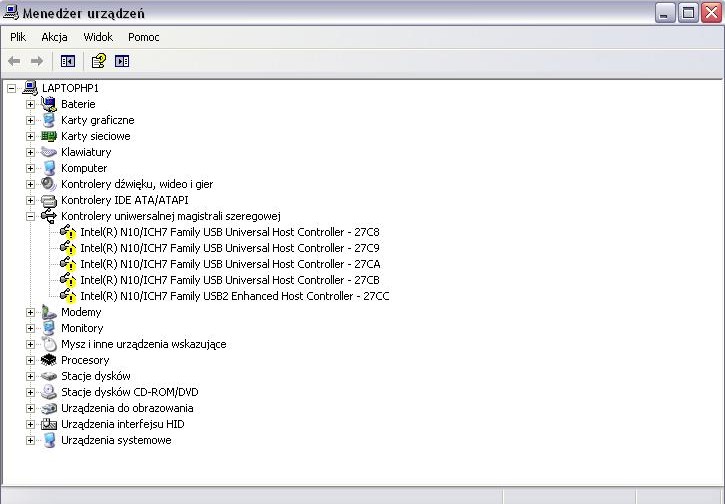
Task: Select the LAPTOPHP1 tree label
Action: point(70,88)
